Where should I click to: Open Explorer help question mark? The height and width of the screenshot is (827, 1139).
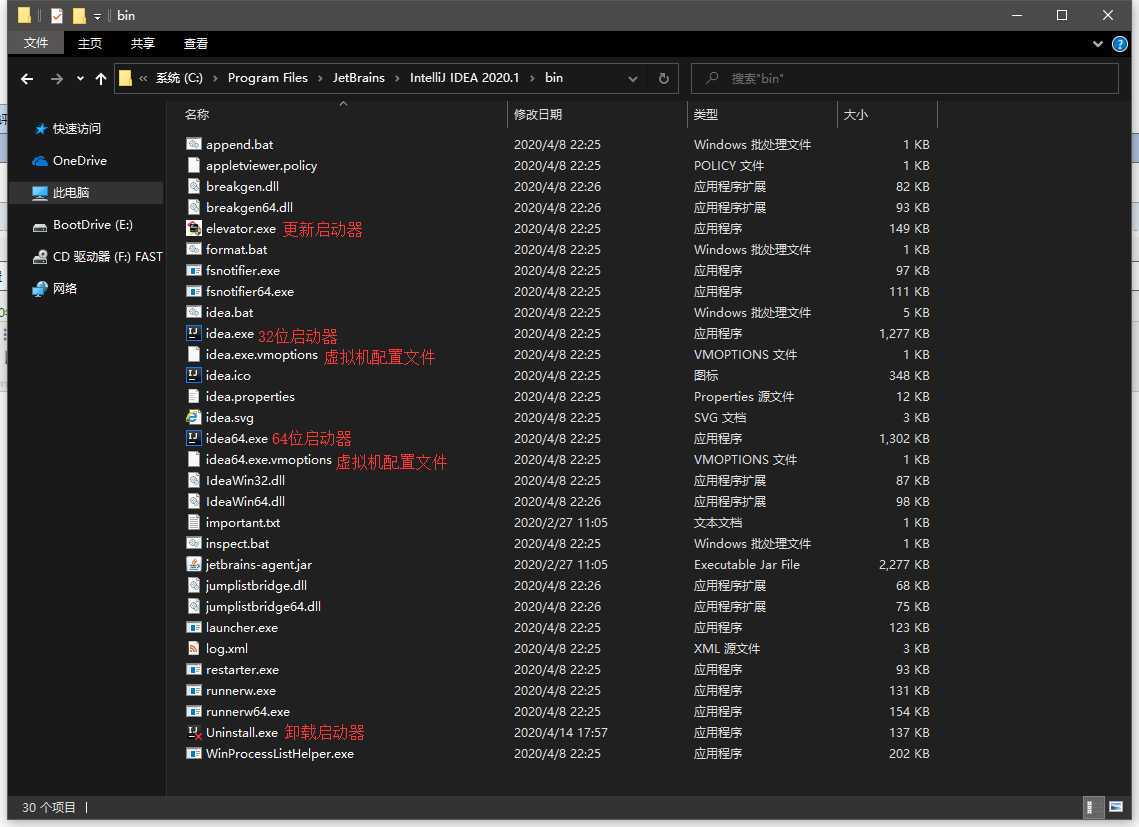point(1119,44)
